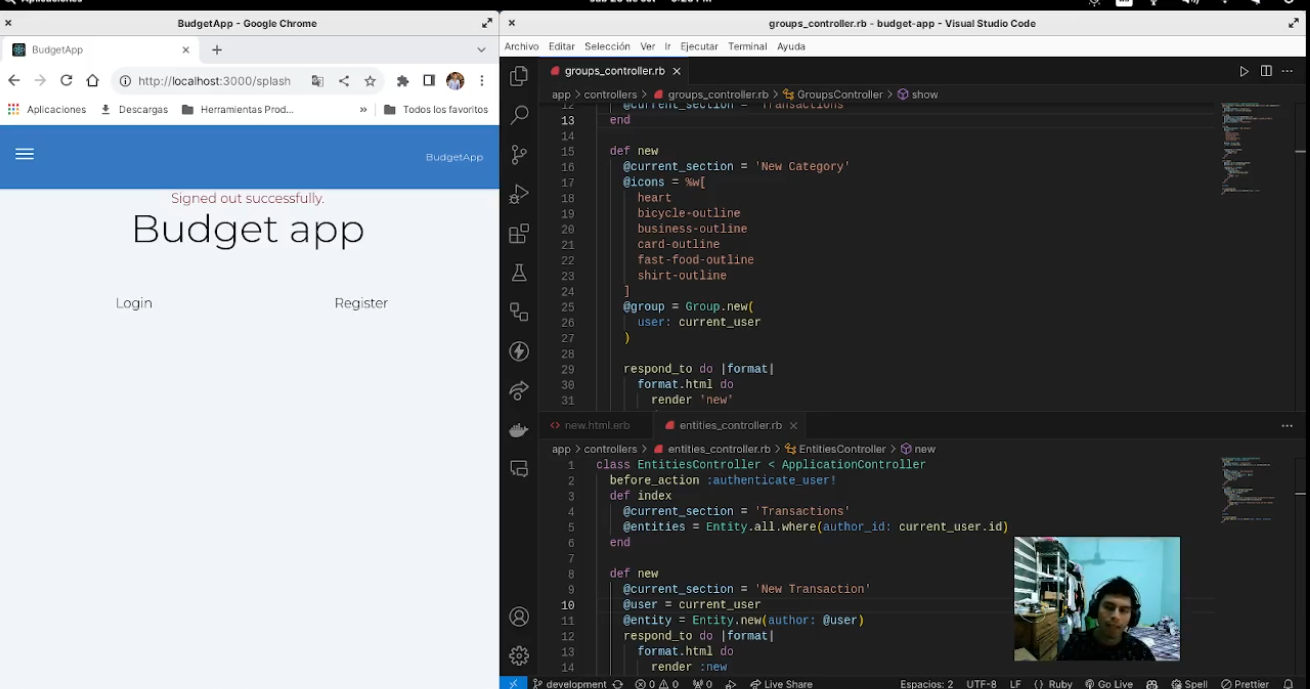The height and width of the screenshot is (689, 1310).
Task: Toggle the Chrome side panel
Action: [429, 81]
